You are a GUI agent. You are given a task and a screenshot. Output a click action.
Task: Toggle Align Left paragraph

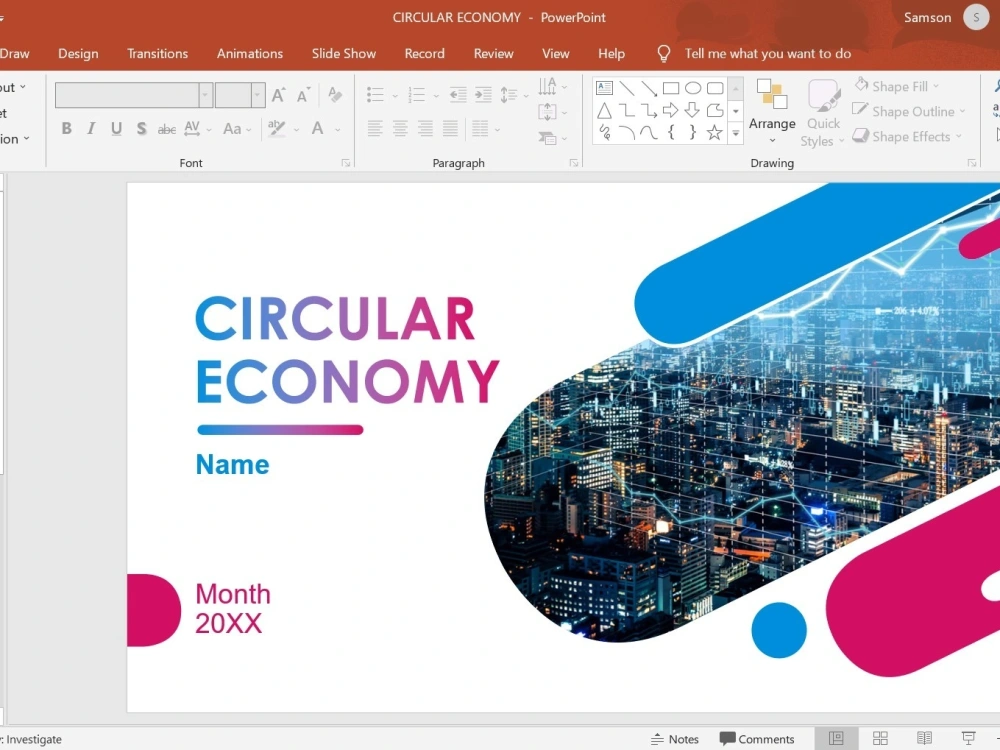(x=375, y=128)
